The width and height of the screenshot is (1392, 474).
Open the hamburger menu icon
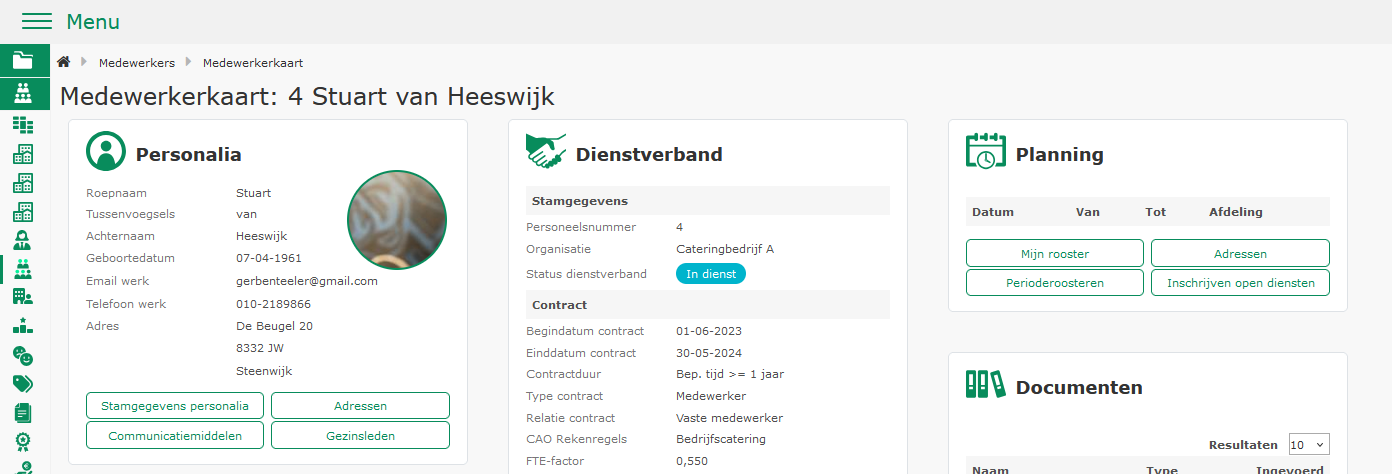[x=36, y=21]
